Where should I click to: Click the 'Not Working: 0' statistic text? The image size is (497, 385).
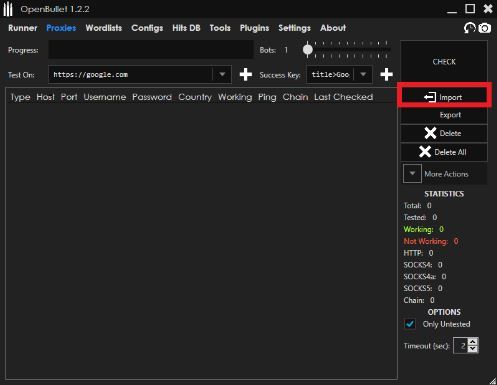[431, 241]
